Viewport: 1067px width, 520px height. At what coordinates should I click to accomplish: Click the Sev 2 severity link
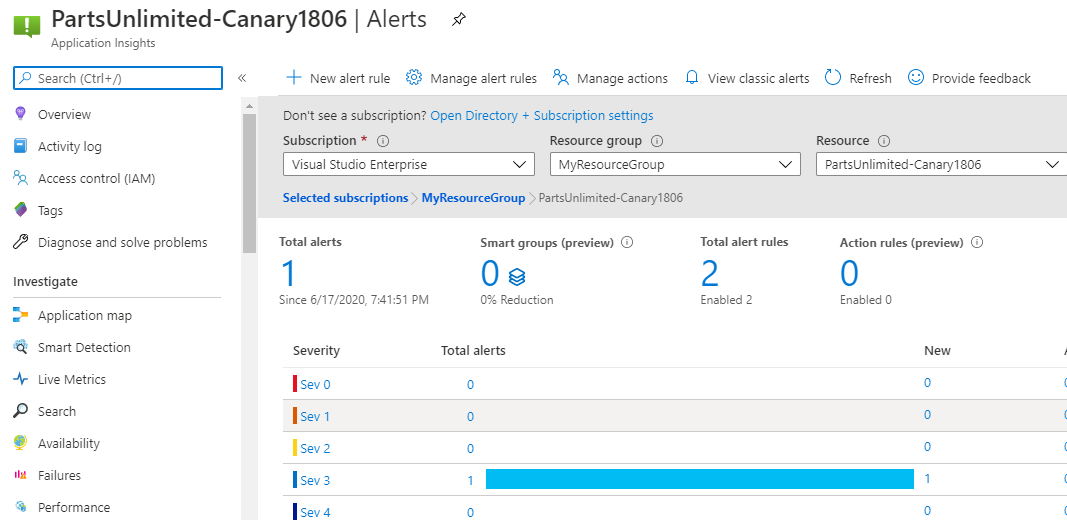pos(315,449)
